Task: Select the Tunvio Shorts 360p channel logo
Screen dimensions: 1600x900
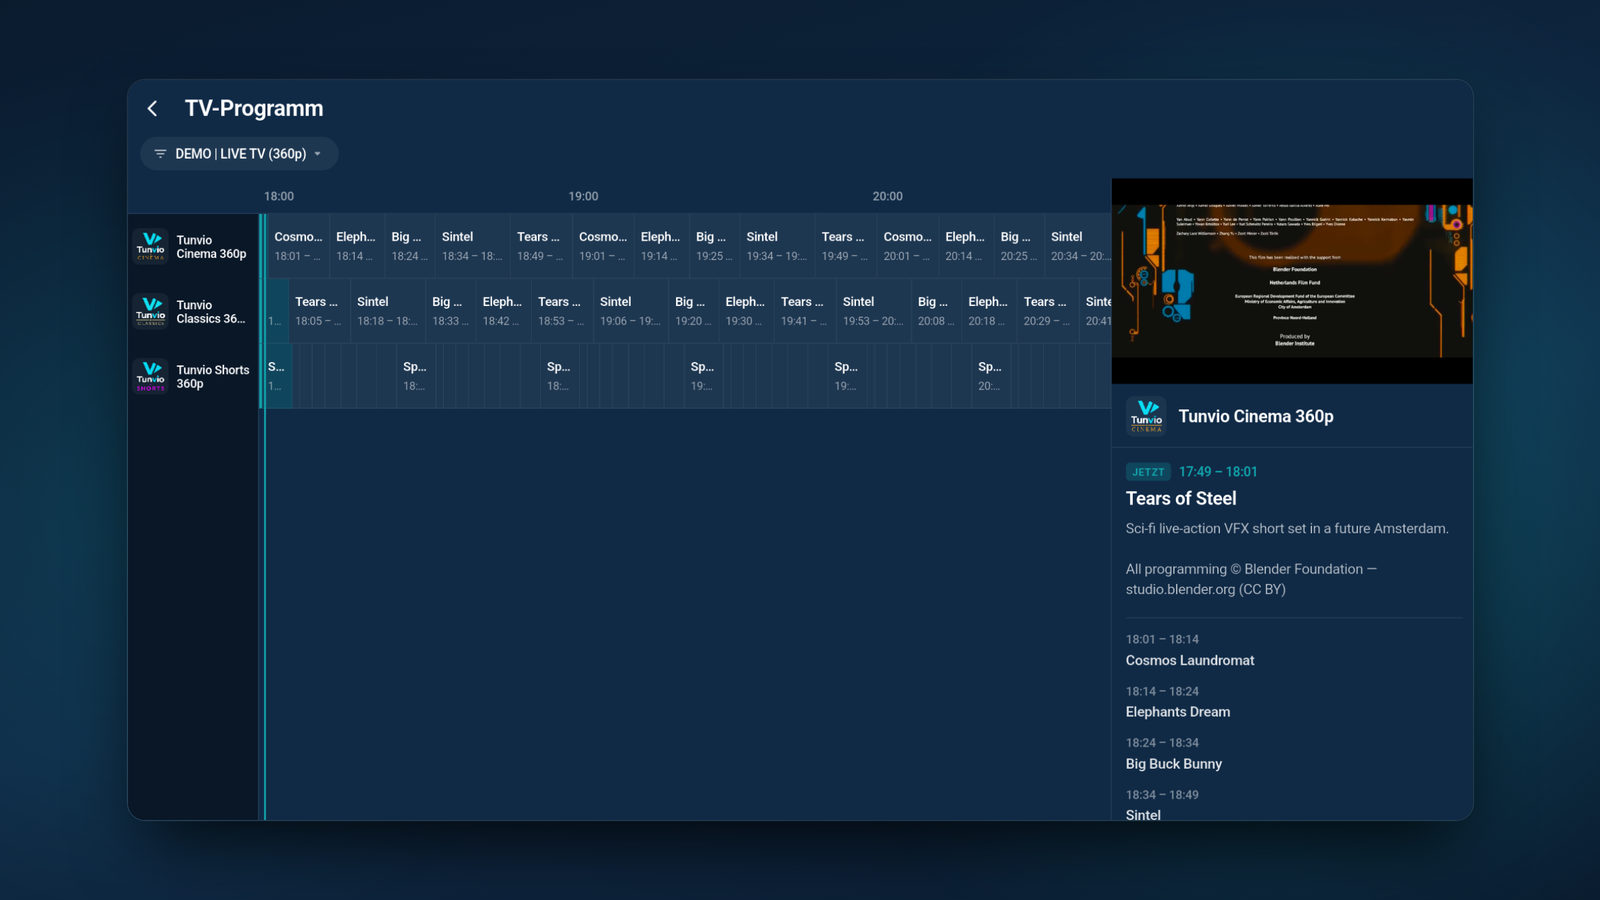Action: [151, 376]
